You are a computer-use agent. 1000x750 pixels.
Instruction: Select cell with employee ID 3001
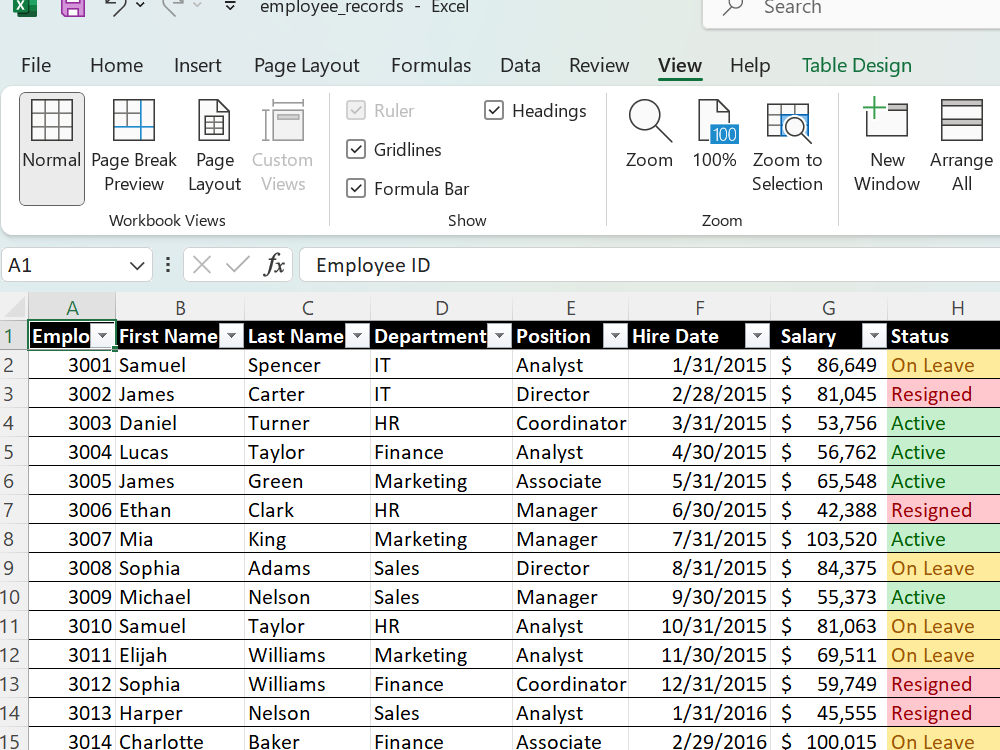point(72,365)
